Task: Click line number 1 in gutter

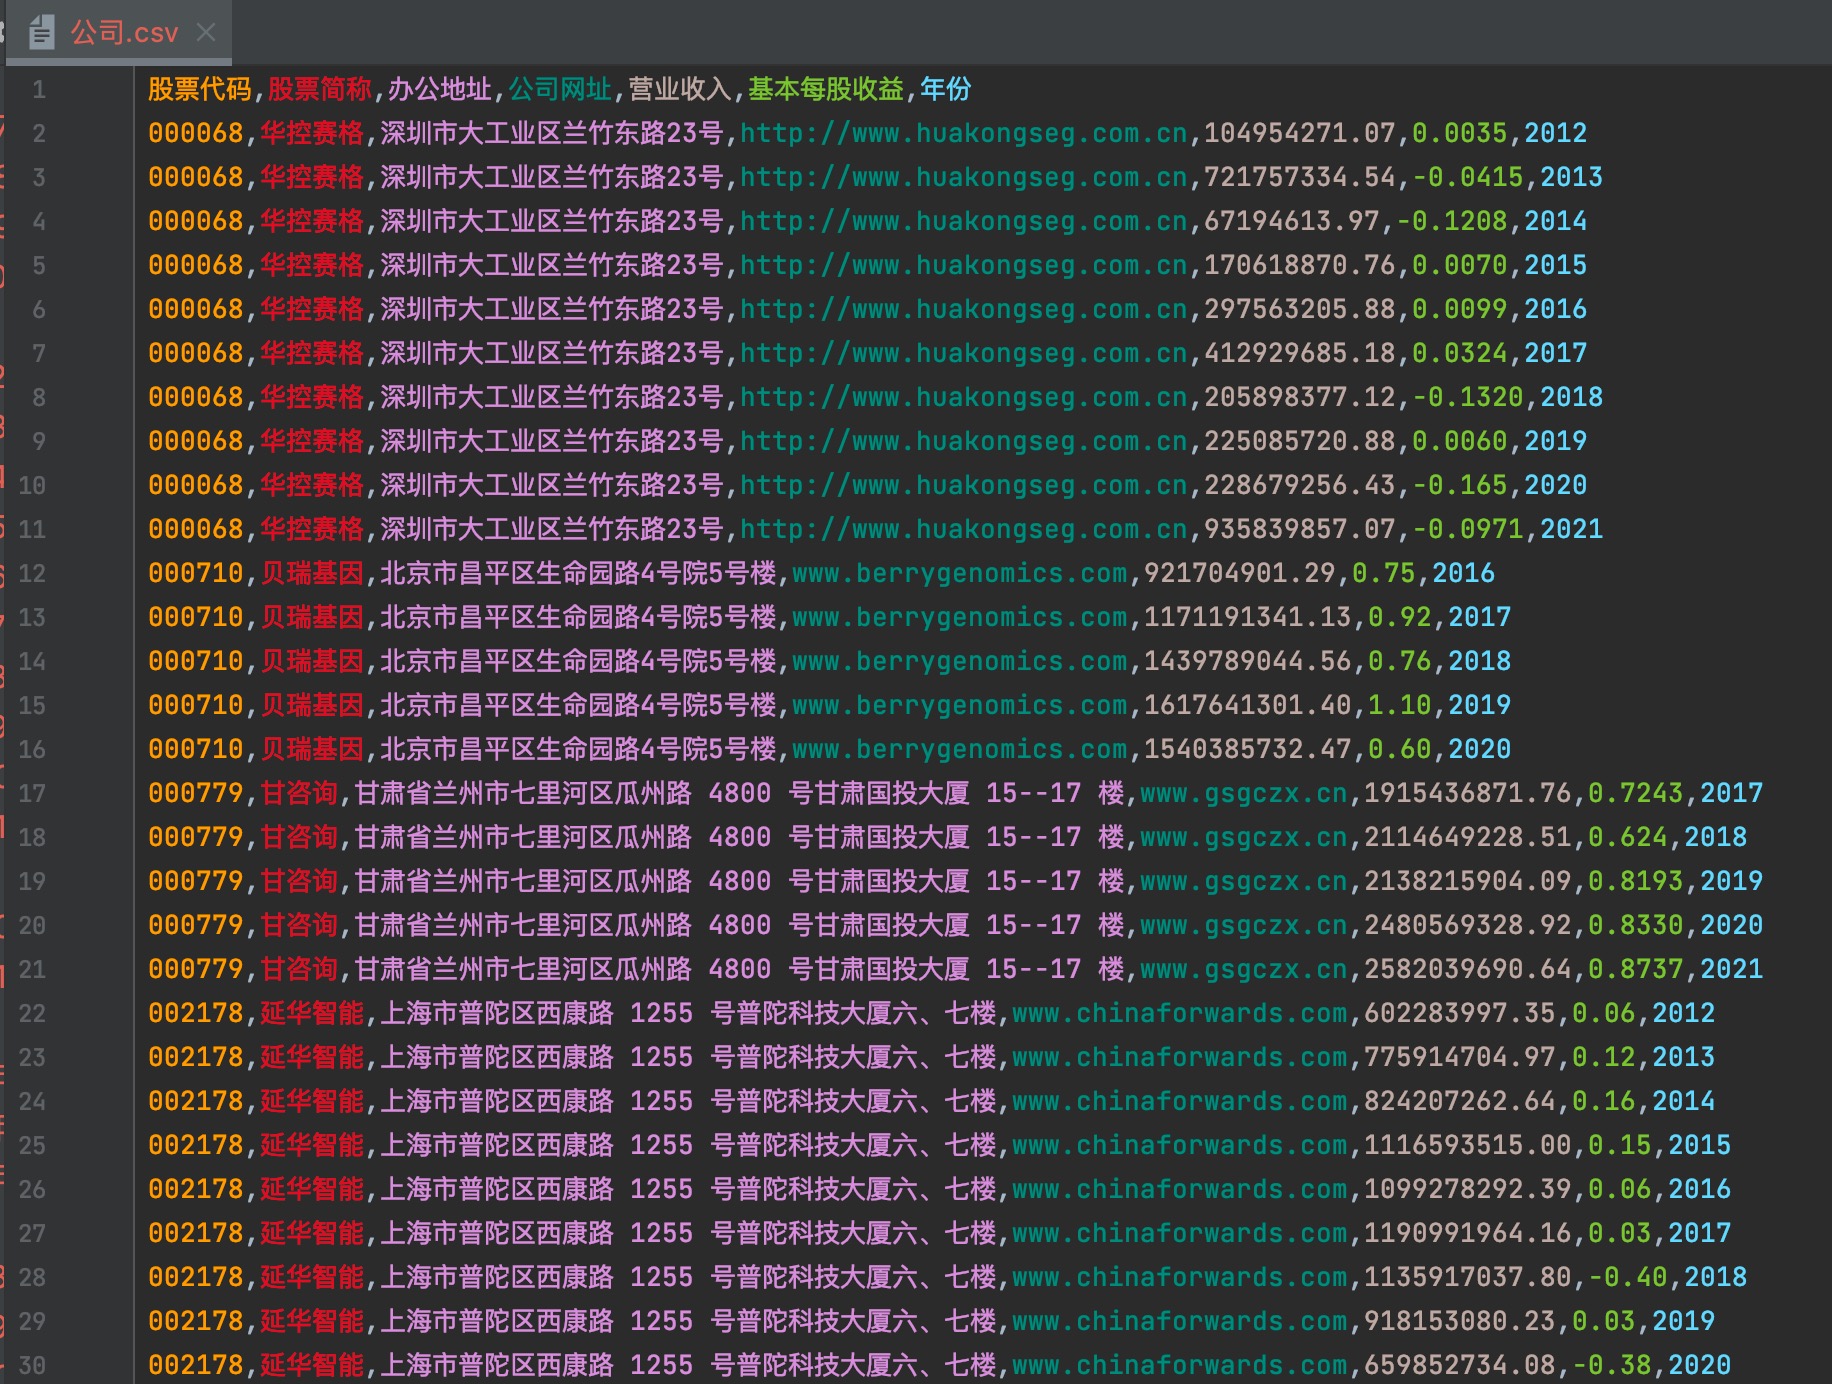Action: click(39, 89)
